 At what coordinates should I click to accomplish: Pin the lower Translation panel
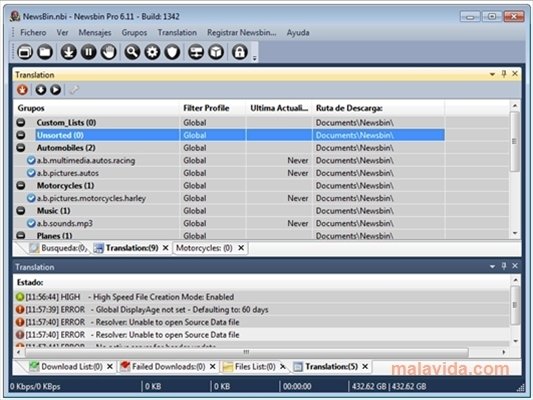pyautogui.click(x=504, y=266)
